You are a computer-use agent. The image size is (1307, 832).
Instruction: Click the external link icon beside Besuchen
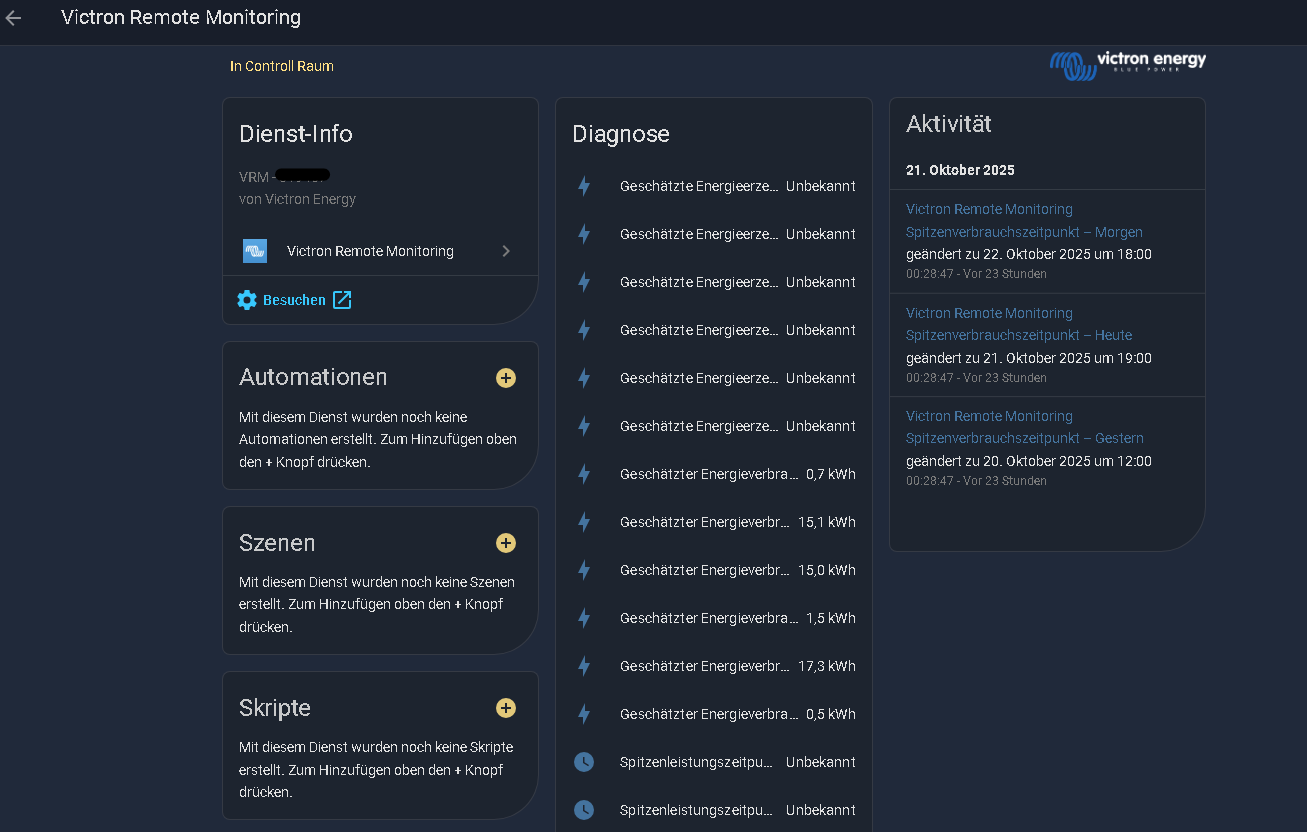tap(342, 300)
